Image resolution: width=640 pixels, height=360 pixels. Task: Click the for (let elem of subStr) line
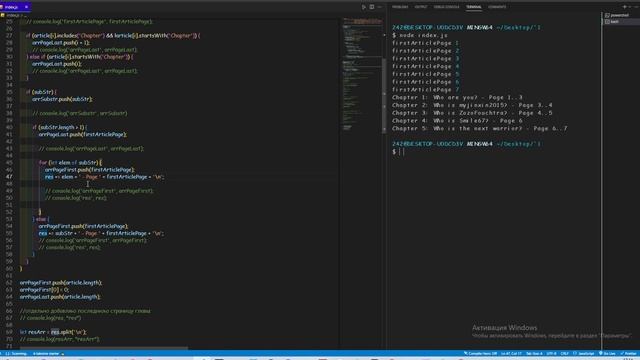click(x=70, y=162)
